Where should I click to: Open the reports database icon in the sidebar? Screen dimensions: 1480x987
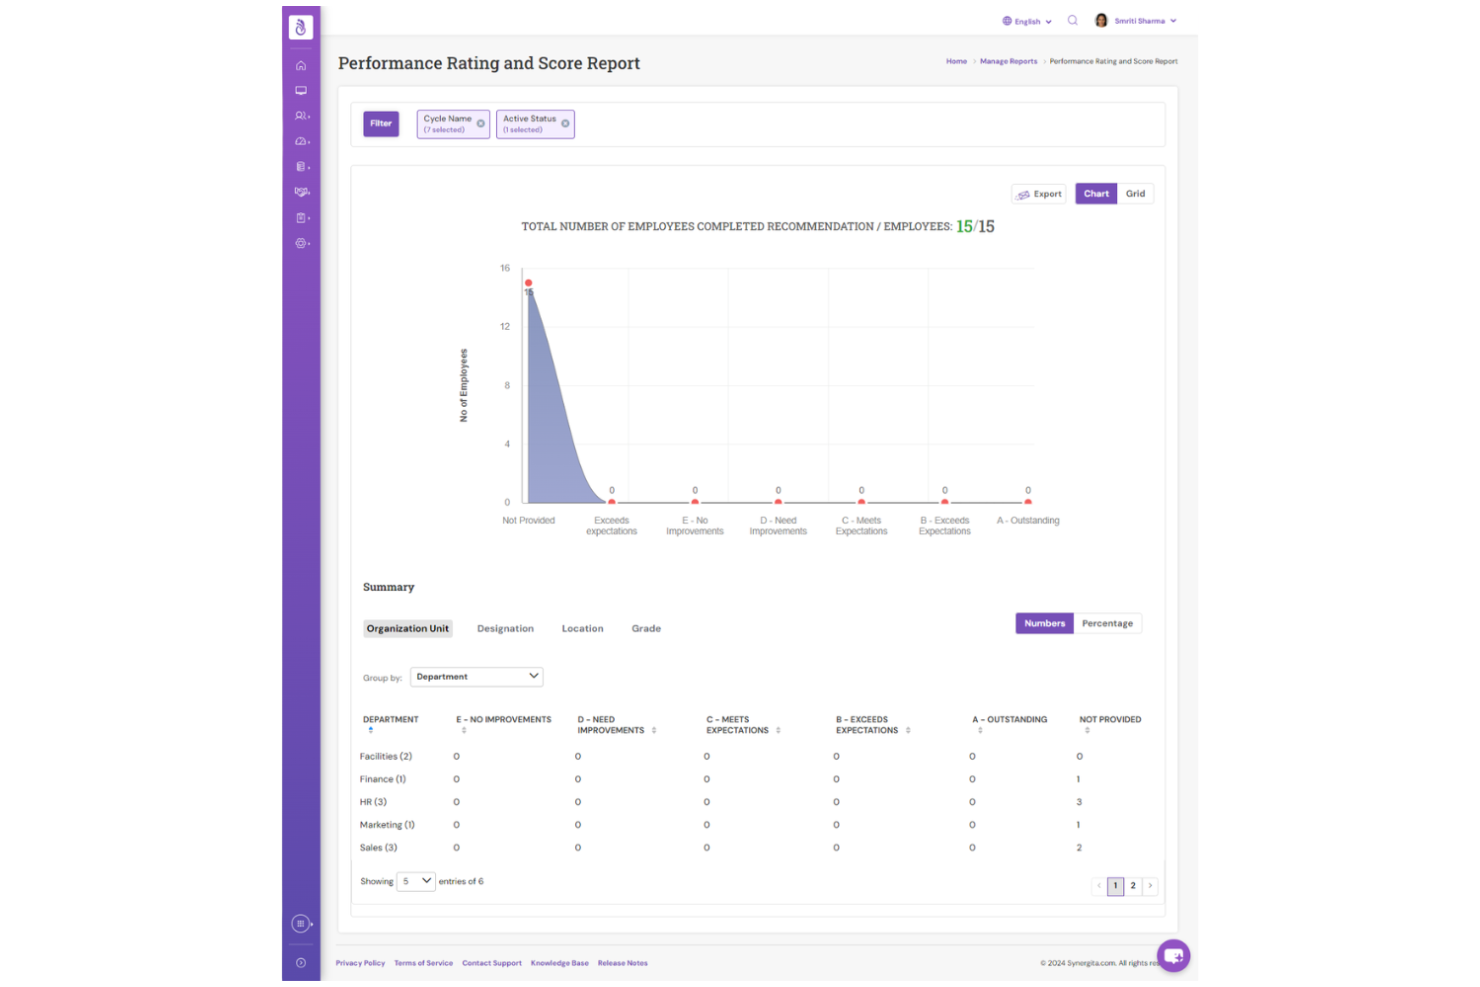coord(300,166)
